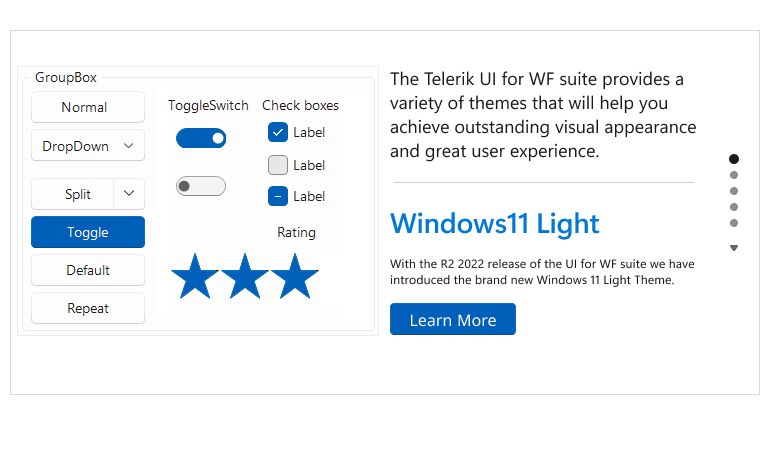This screenshot has height=455, width=770.
Task: Uncheck the checked Label checkbox
Action: click(277, 133)
